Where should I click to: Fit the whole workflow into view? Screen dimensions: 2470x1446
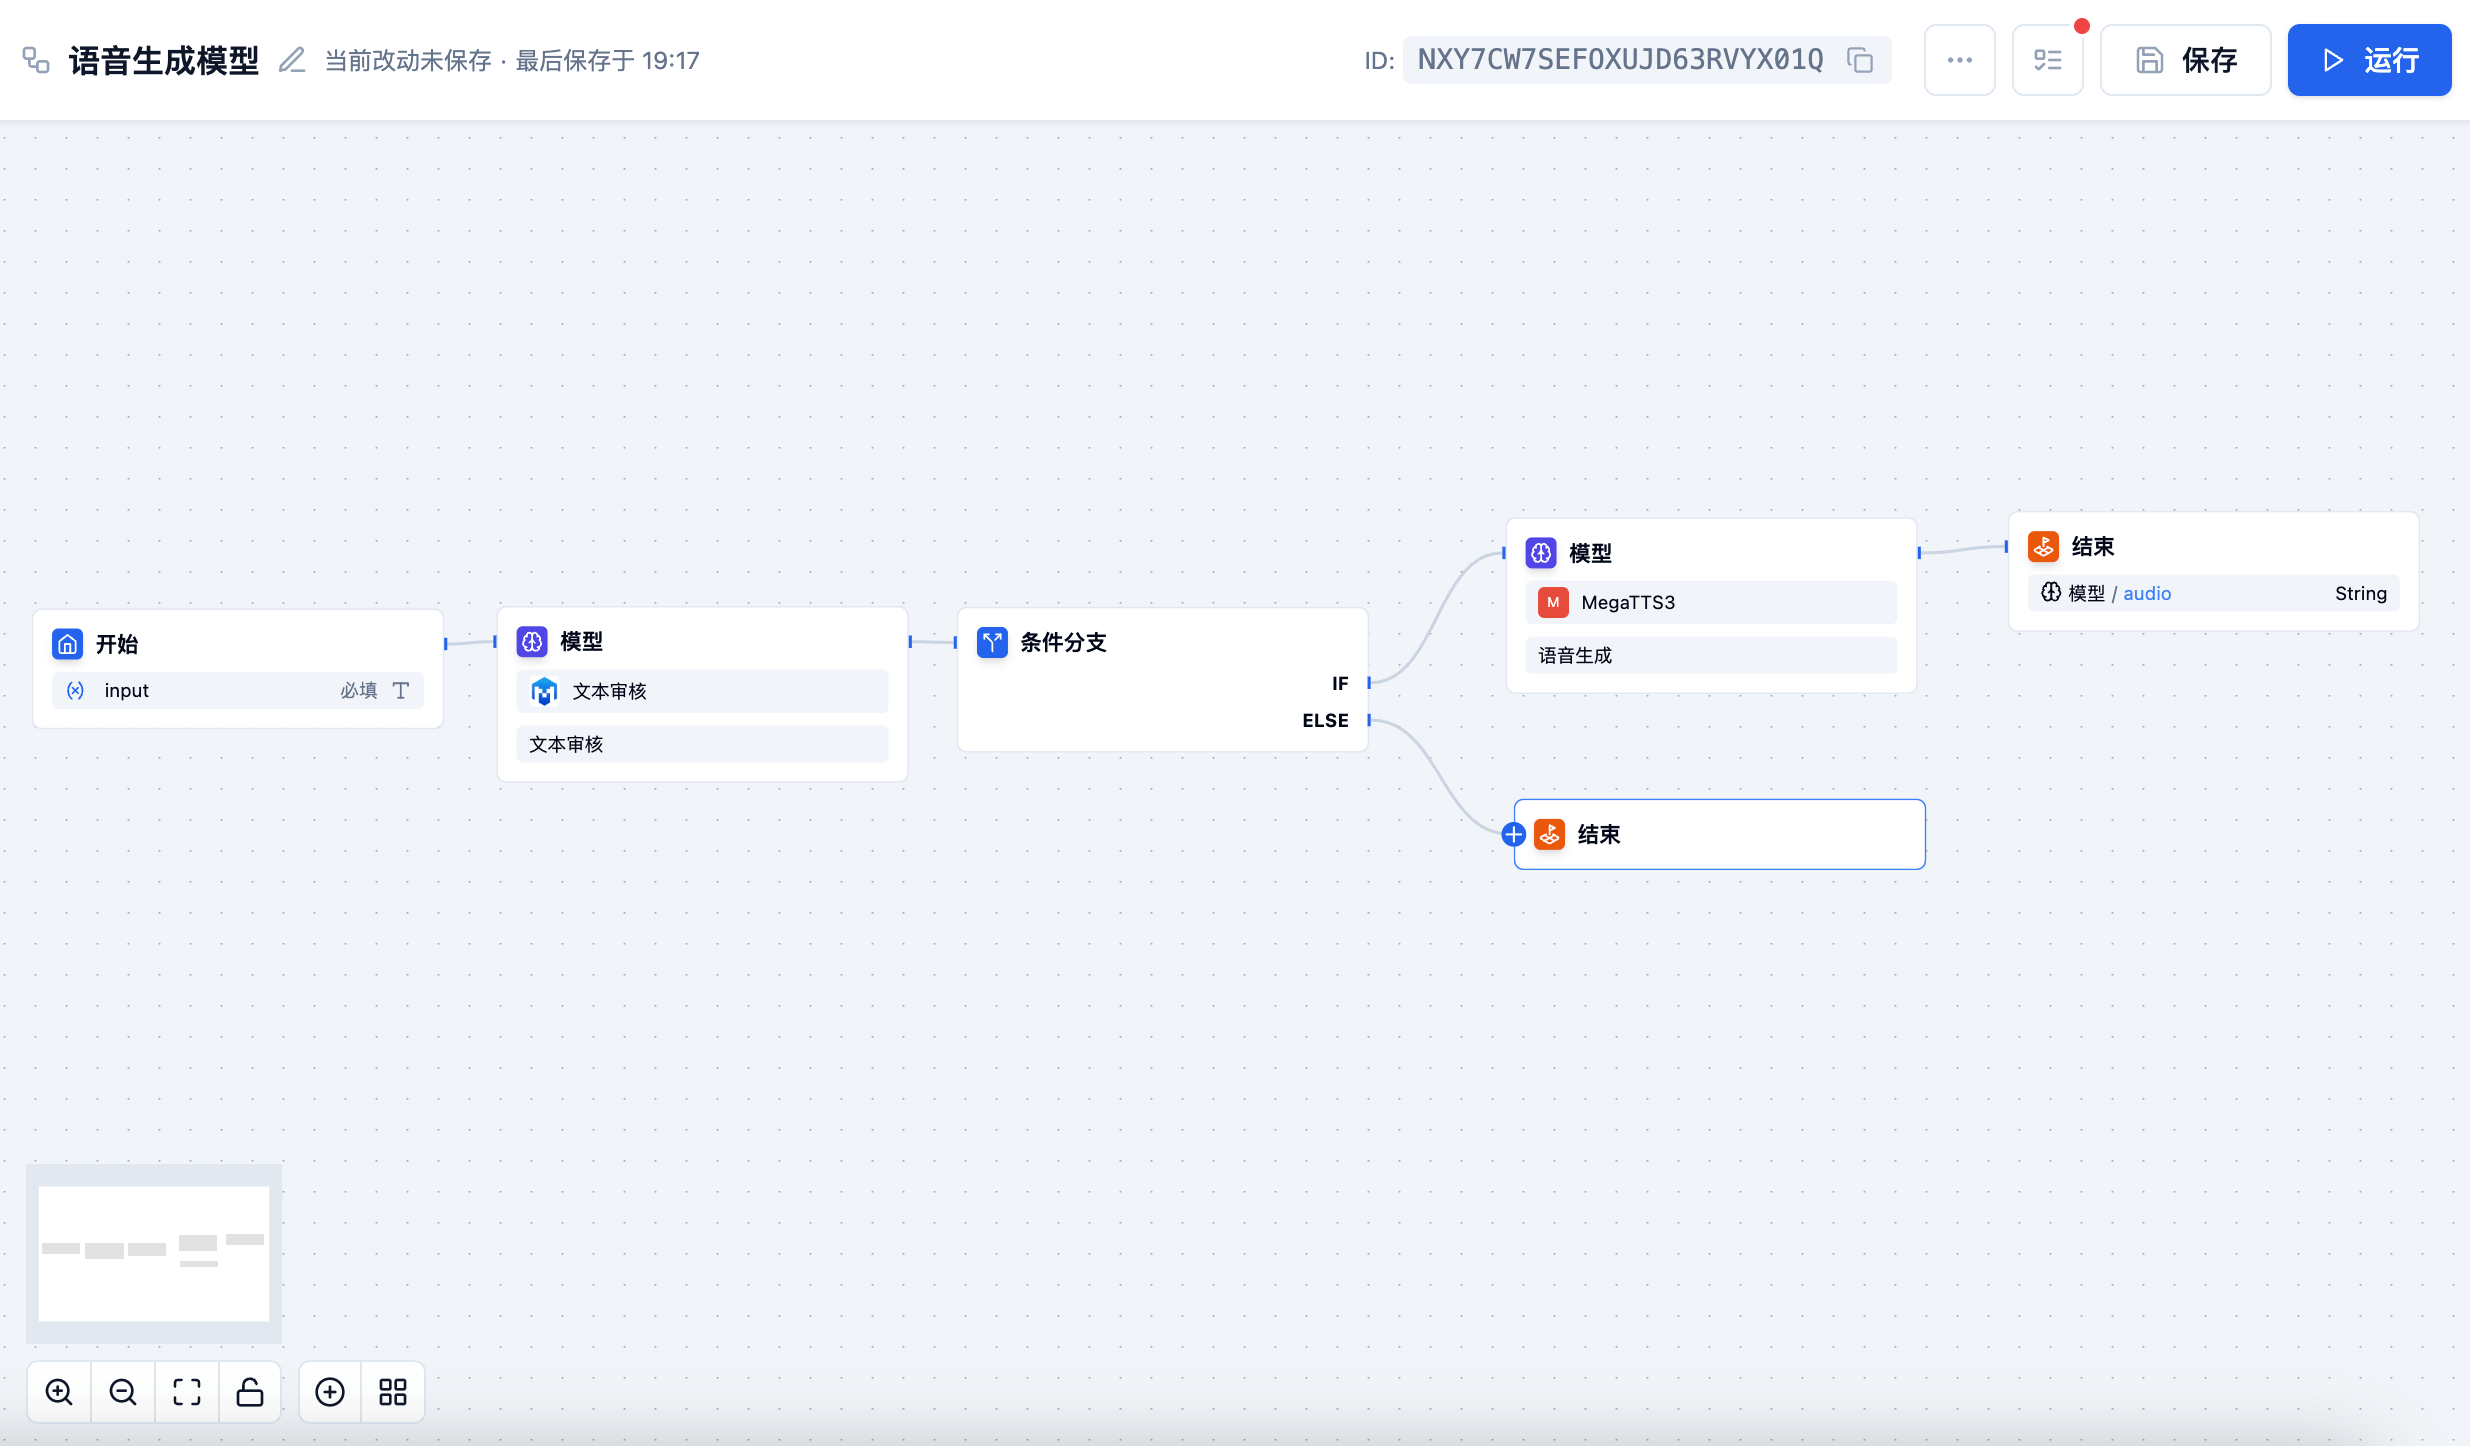(x=186, y=1391)
